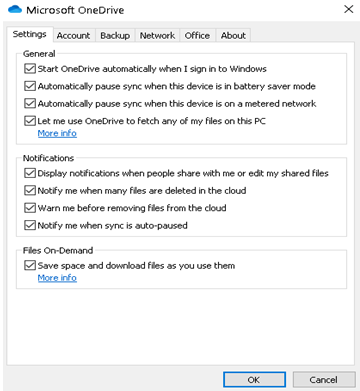360x391 pixels.
Task: Uncheck notify when many files are deleted
Action: pos(30,191)
